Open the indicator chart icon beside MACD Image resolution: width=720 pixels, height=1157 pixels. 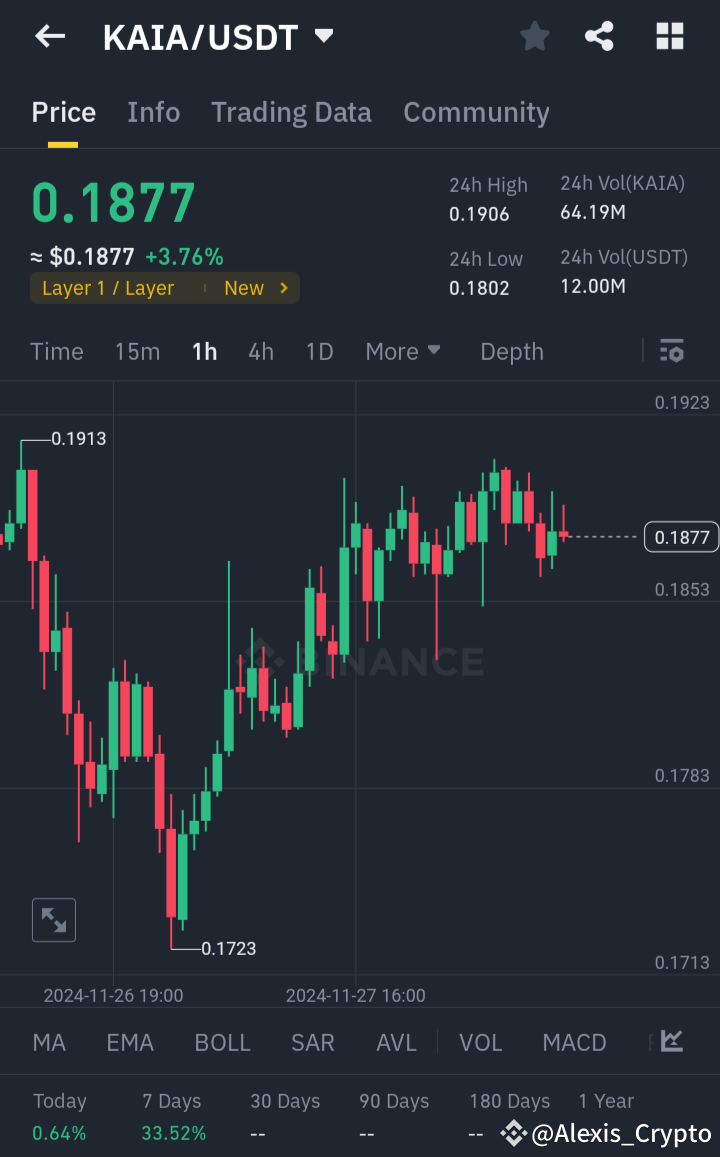pyautogui.click(x=670, y=1042)
